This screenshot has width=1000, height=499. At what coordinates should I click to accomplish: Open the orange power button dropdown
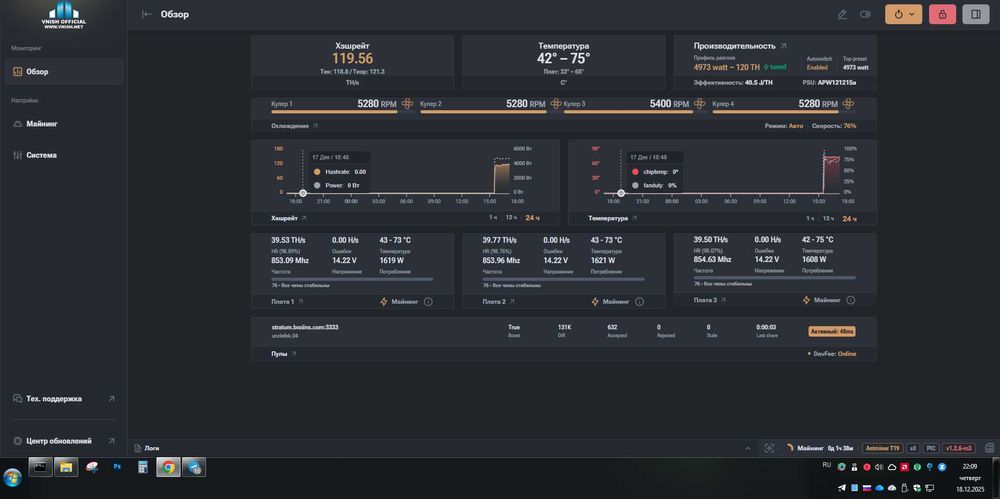coord(904,14)
